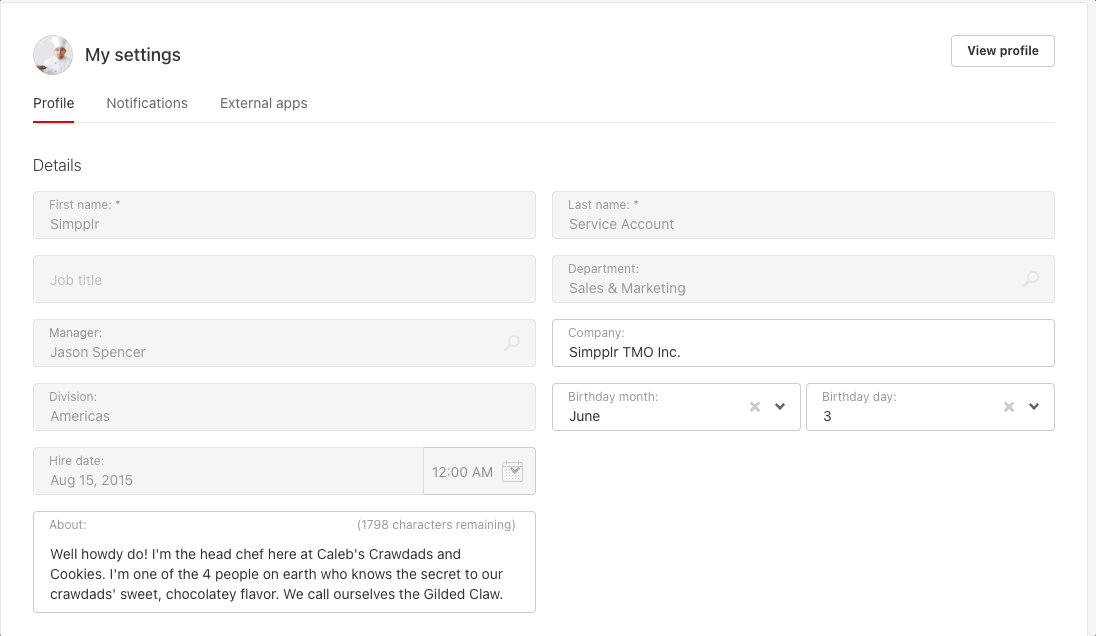The image size is (1096, 636).
Task: Click into the Company input field
Action: (x=803, y=352)
